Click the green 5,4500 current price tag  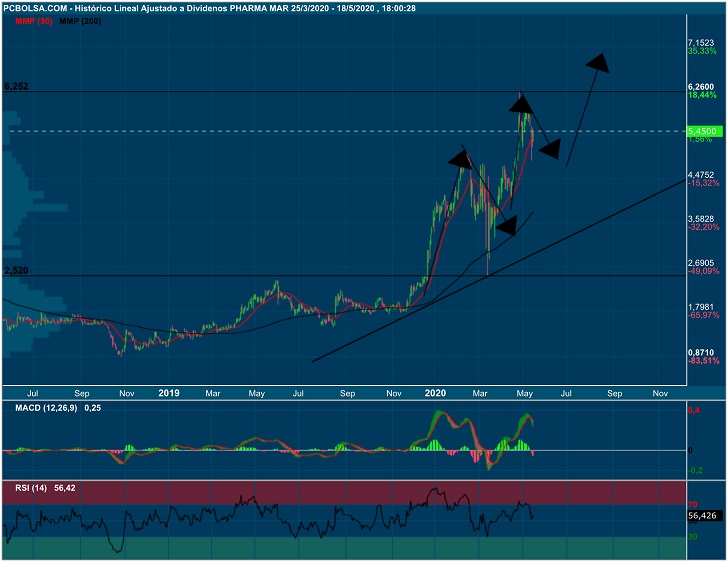click(705, 131)
